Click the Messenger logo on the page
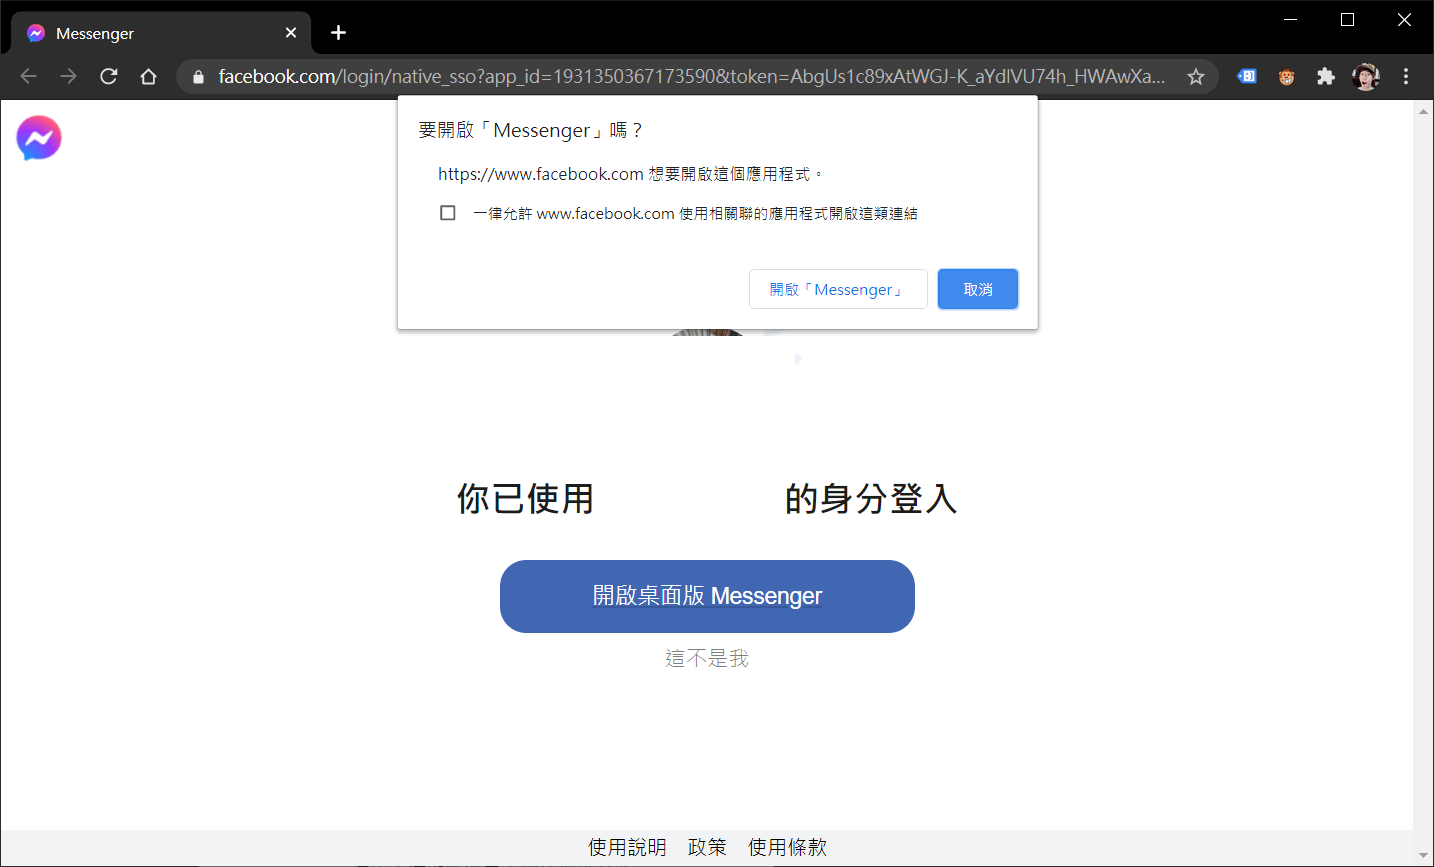Screen dimensions: 1434x867 coord(39,138)
